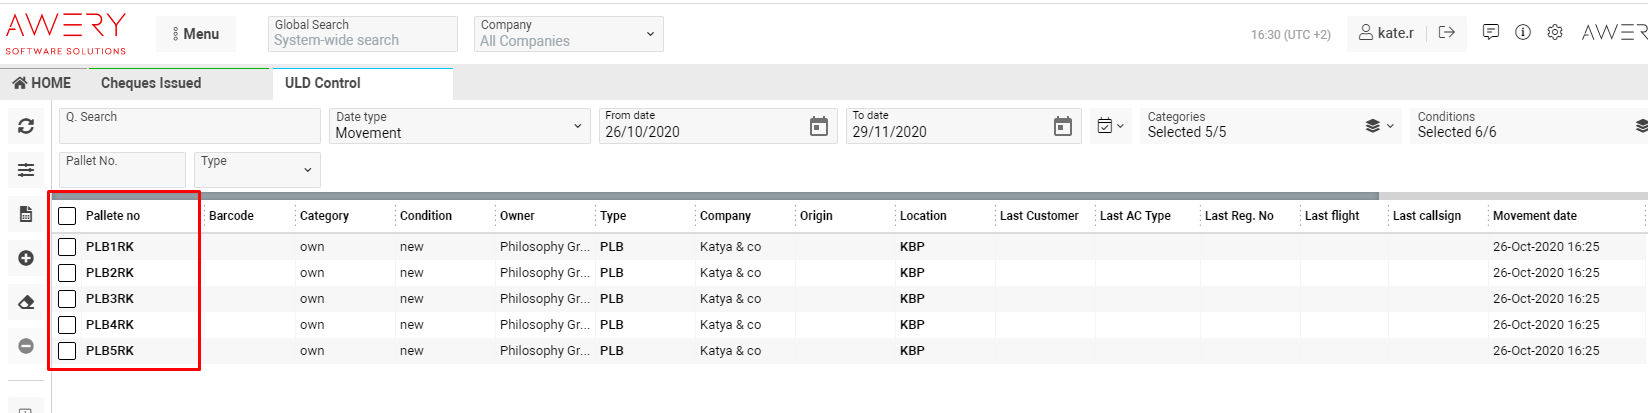Go to the HOME tab

(42, 83)
